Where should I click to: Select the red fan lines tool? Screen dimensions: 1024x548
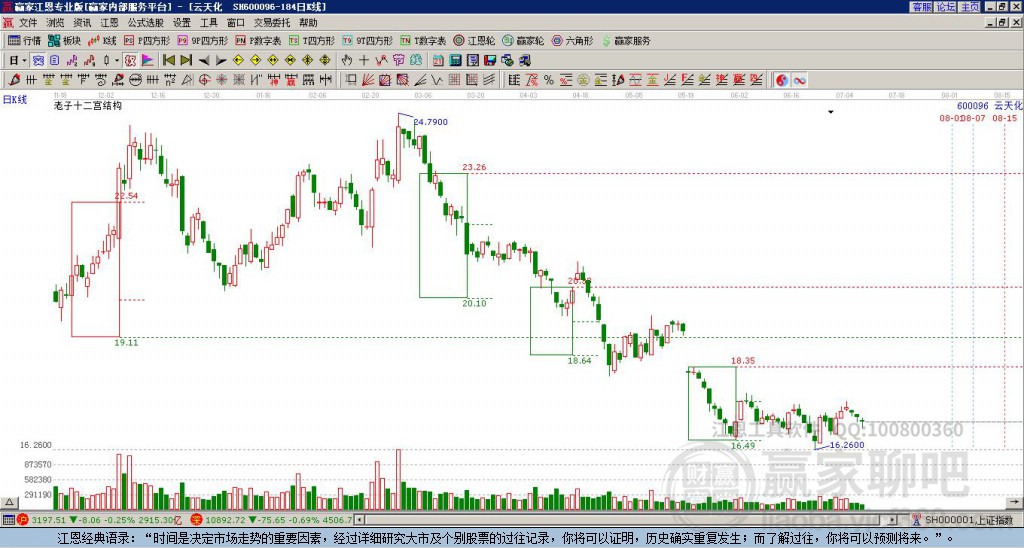tap(368, 80)
